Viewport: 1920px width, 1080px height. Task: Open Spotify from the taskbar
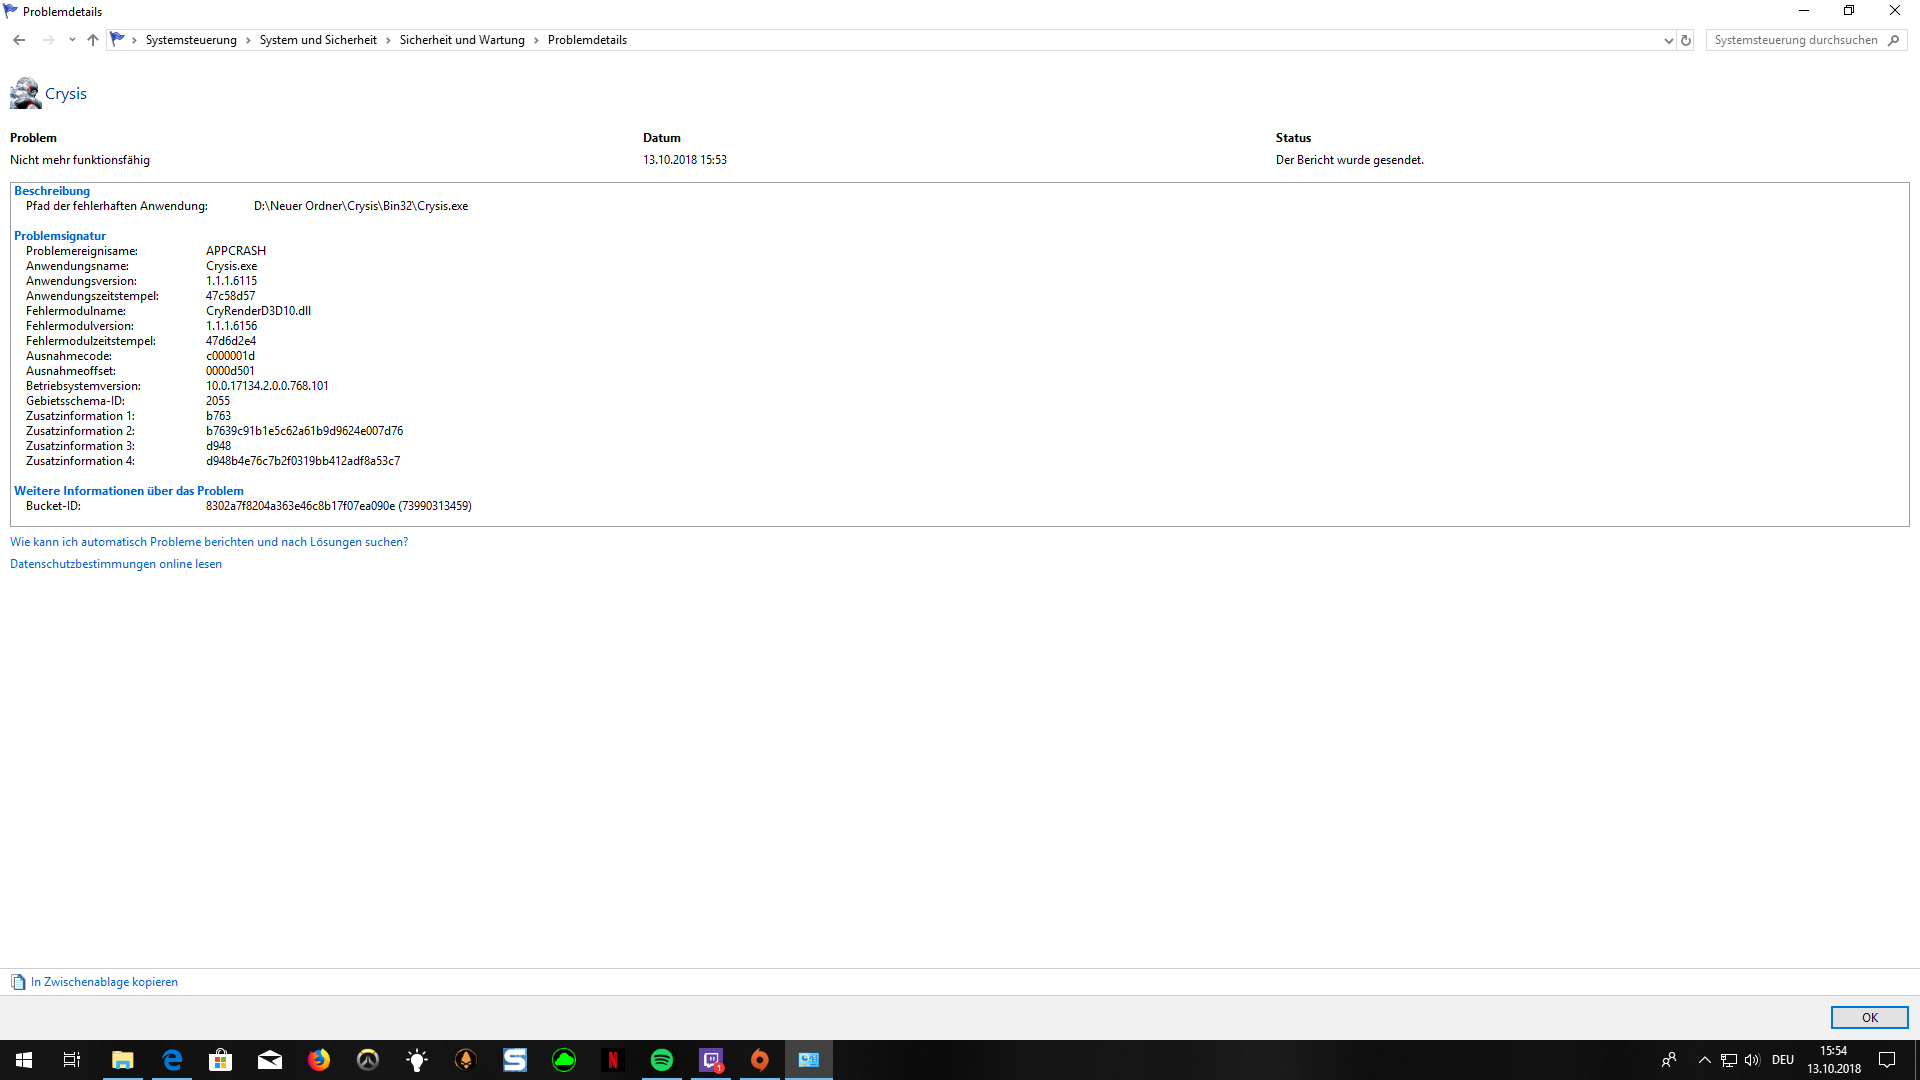(x=662, y=1060)
